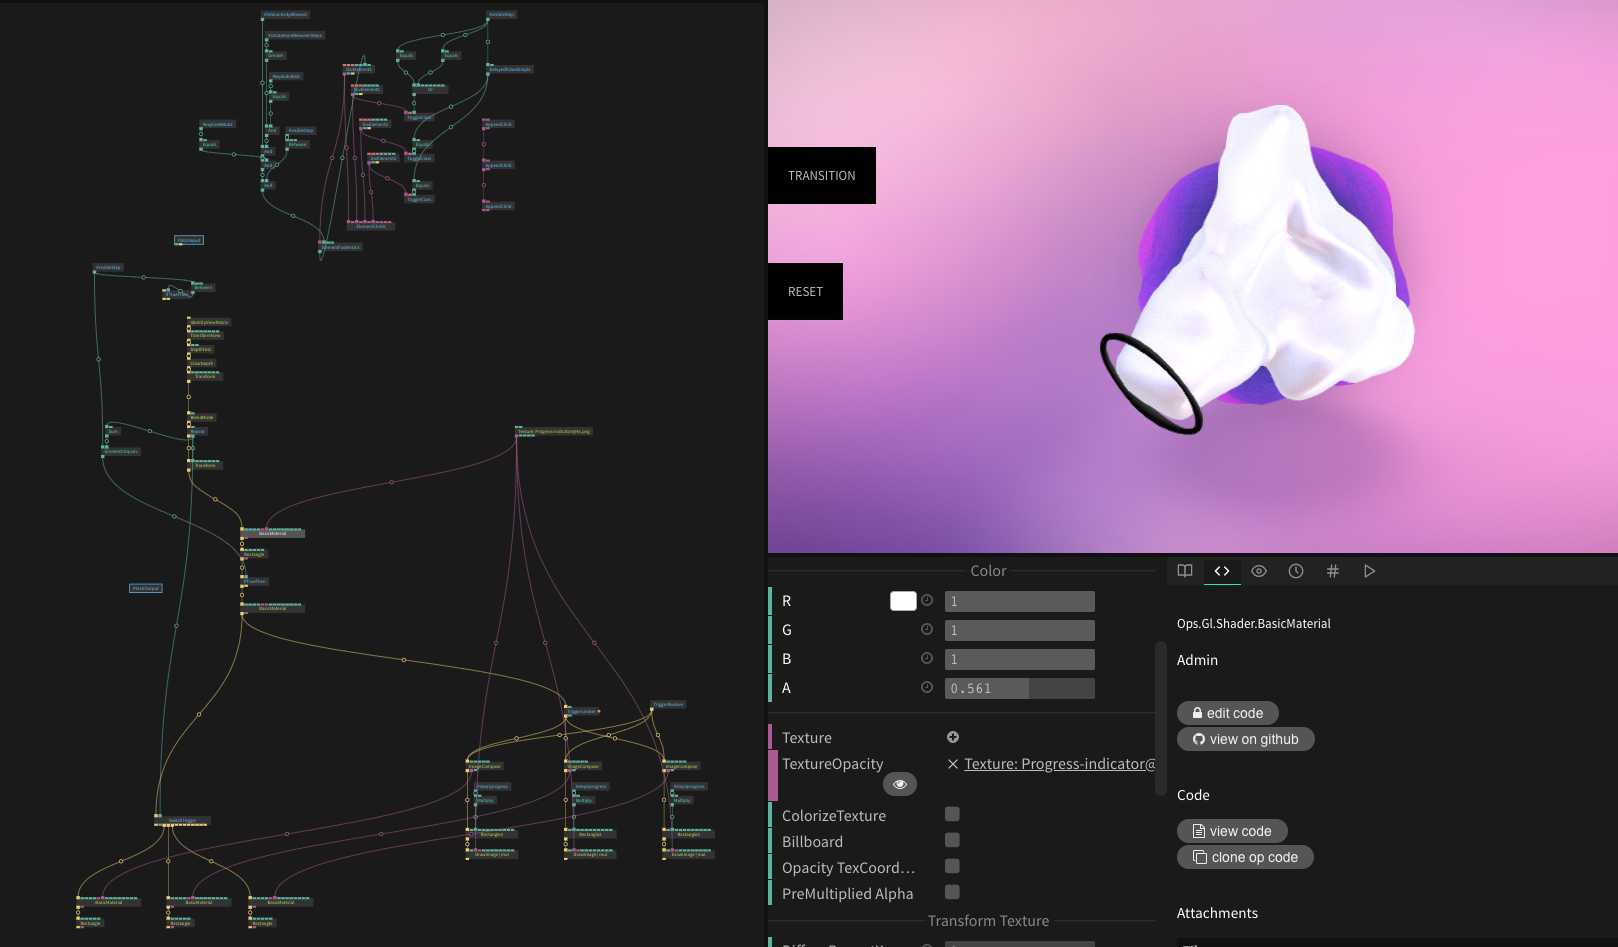Image resolution: width=1618 pixels, height=947 pixels.
Task: Open the view on github link
Action: [1245, 739]
